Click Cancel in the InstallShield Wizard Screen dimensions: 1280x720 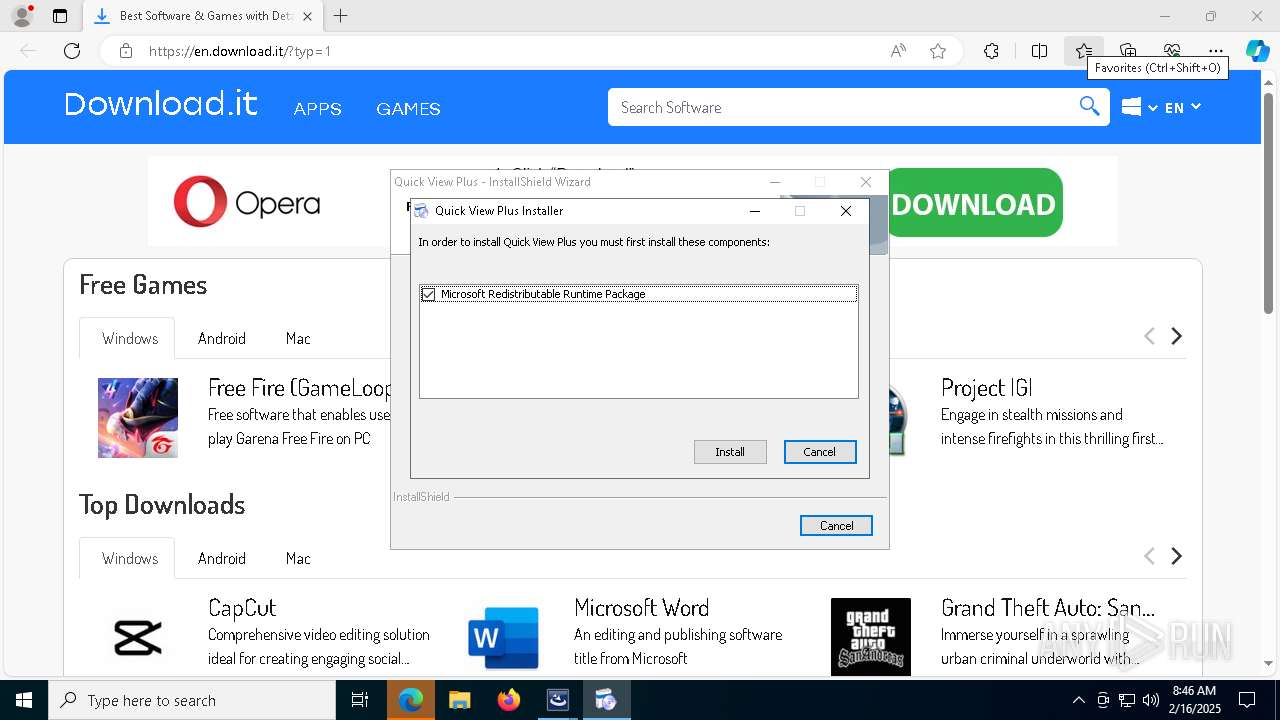[836, 525]
